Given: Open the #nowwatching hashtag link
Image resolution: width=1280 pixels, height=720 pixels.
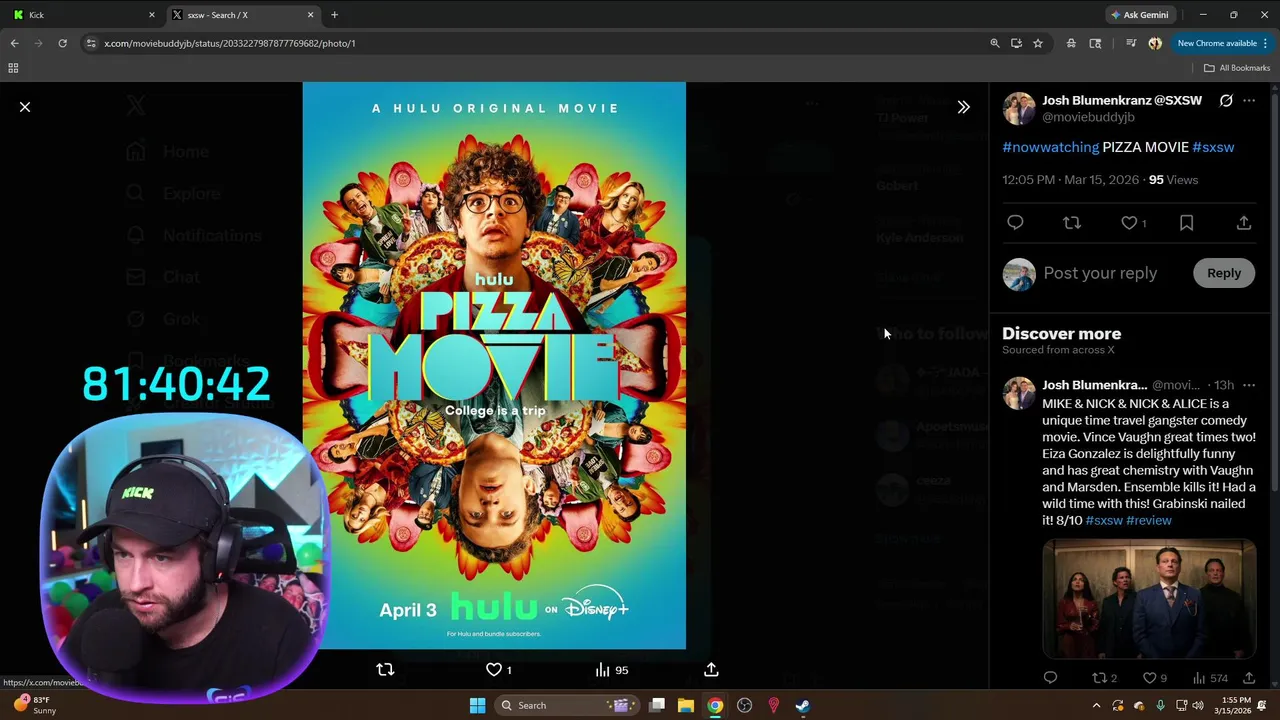Looking at the screenshot, I should [x=1050, y=147].
